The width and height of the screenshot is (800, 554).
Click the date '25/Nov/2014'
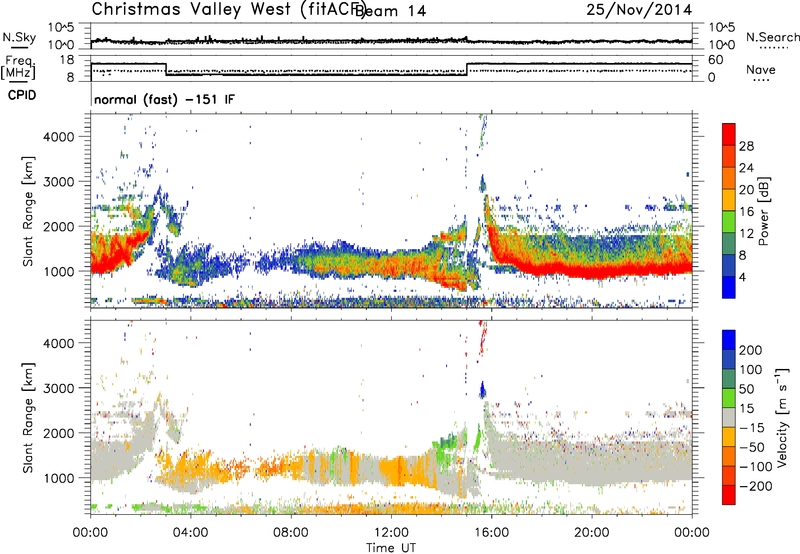[x=639, y=10]
